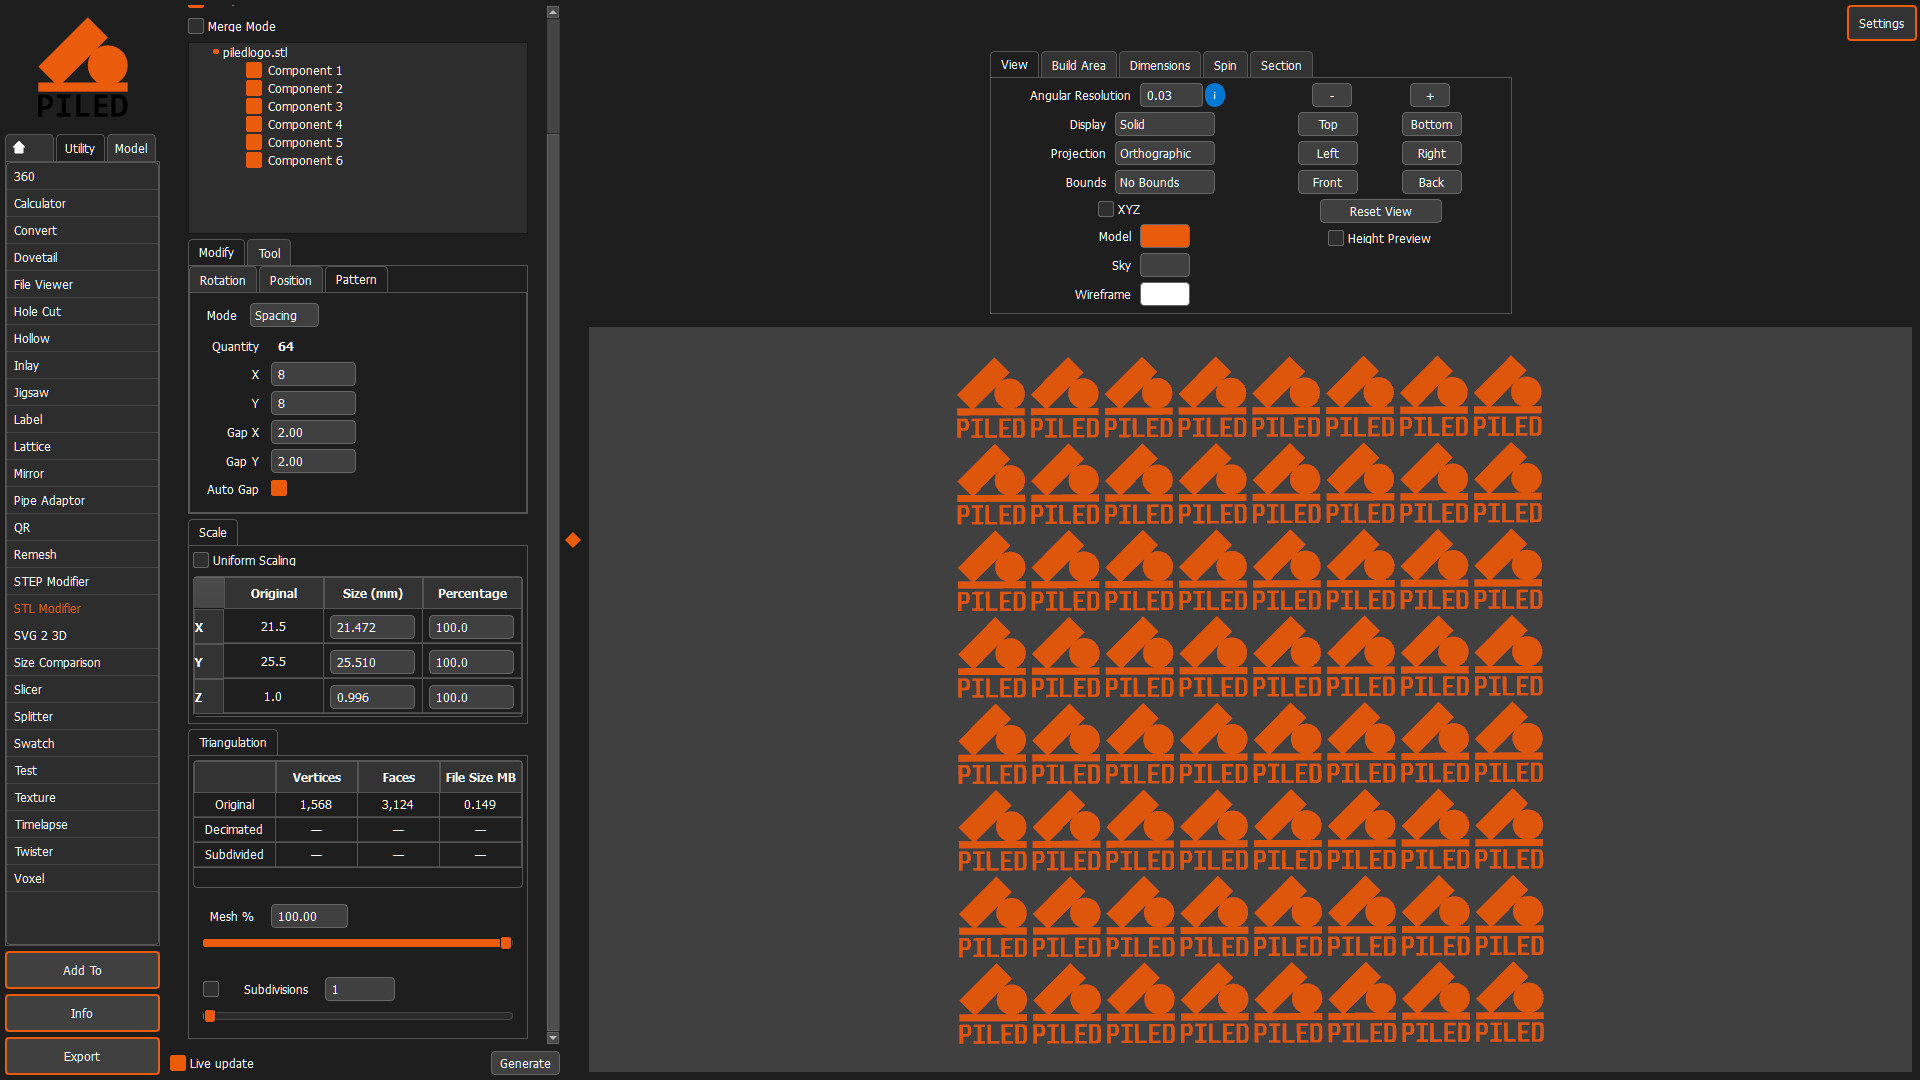1920x1080 pixels.
Task: Show Angular Resolution info icon
Action: [x=1215, y=95]
